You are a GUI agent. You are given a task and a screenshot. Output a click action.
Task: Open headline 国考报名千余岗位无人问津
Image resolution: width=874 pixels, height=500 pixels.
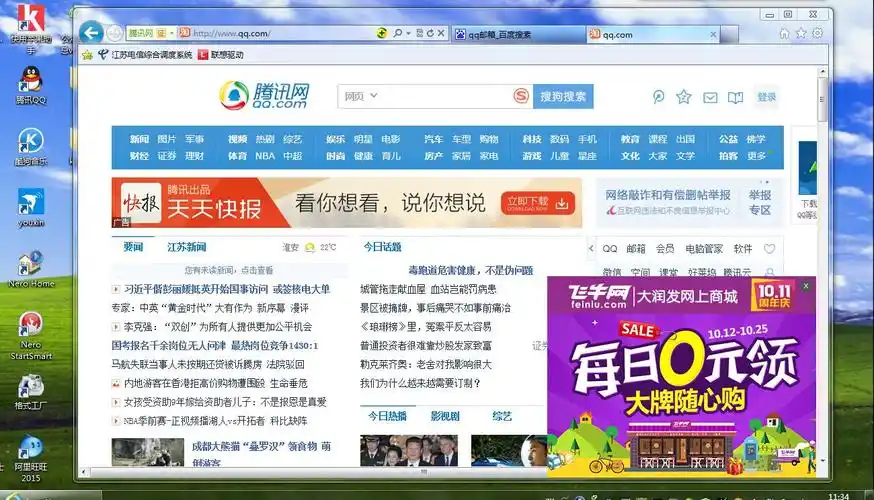(168, 346)
